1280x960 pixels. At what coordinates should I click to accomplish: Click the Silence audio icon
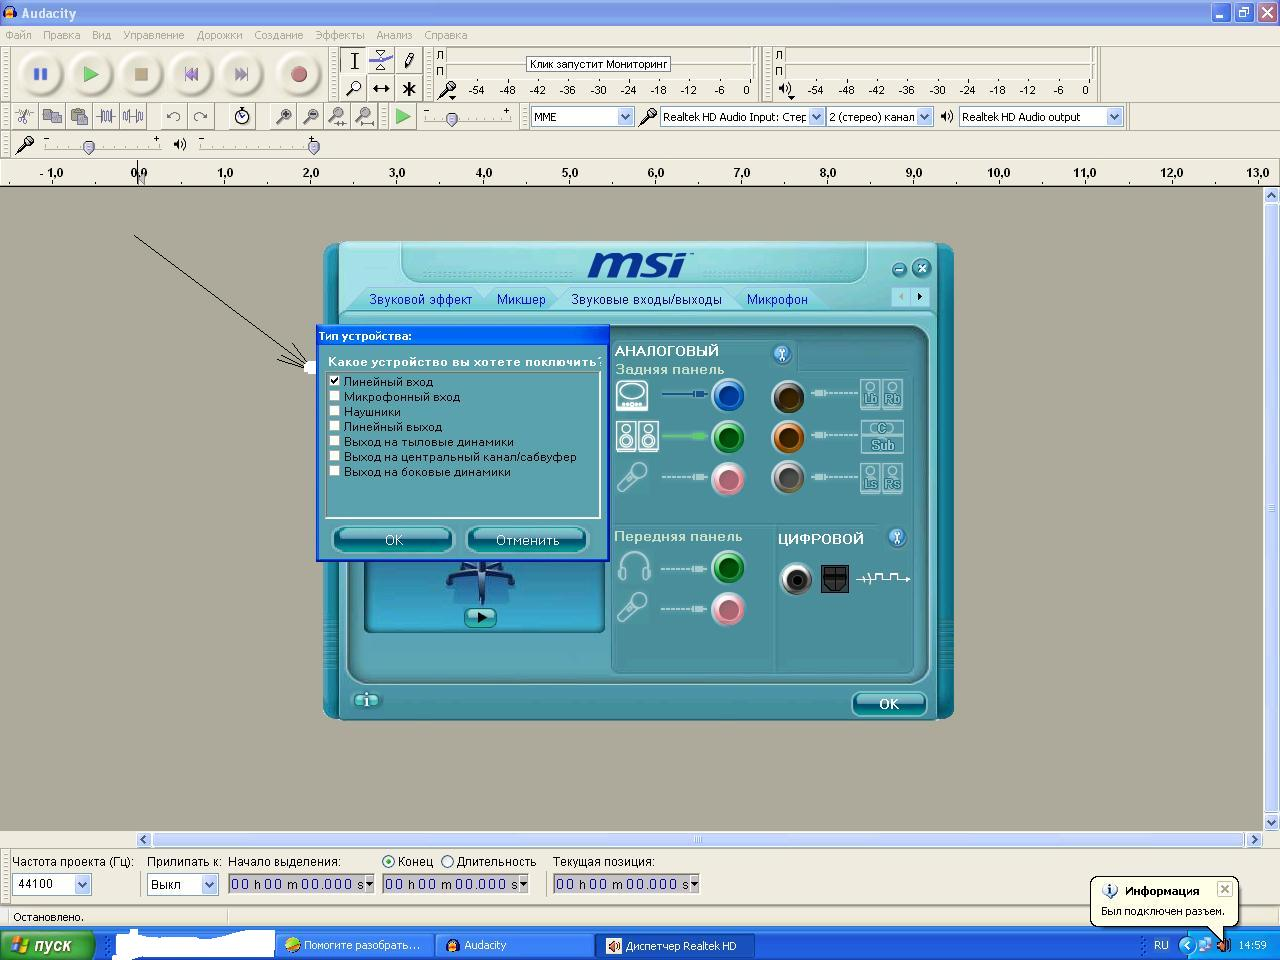133,116
